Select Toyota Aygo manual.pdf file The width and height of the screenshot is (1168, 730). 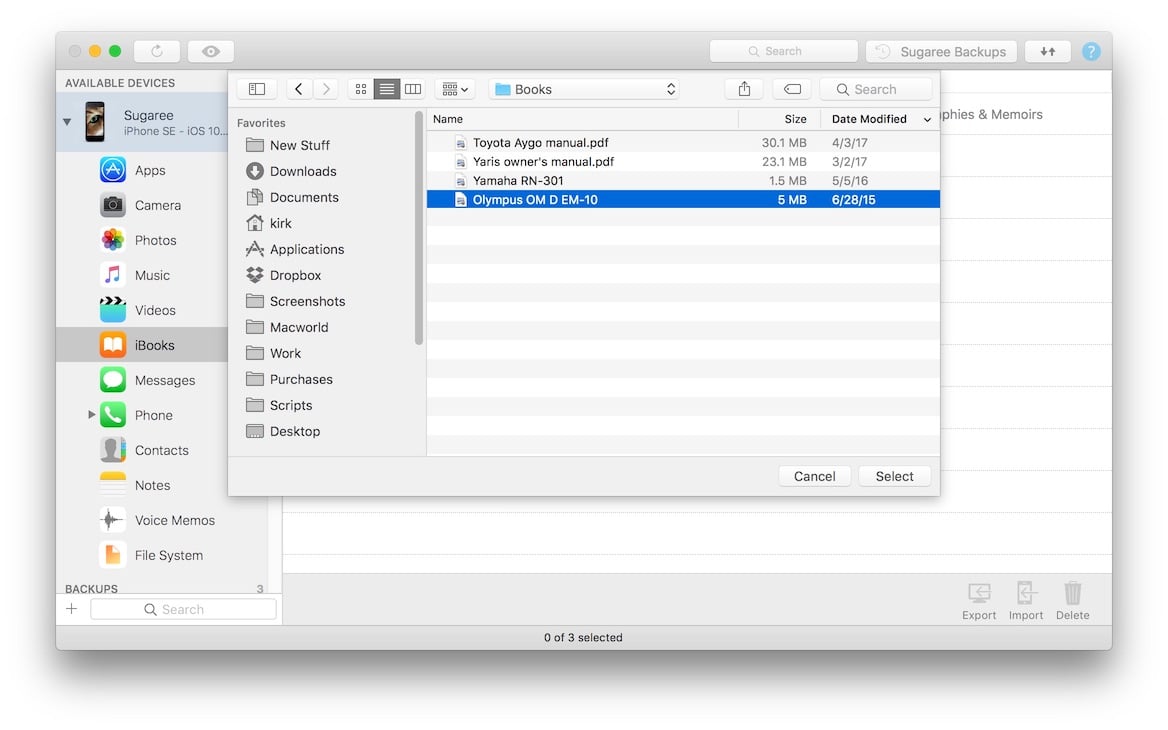(683, 142)
